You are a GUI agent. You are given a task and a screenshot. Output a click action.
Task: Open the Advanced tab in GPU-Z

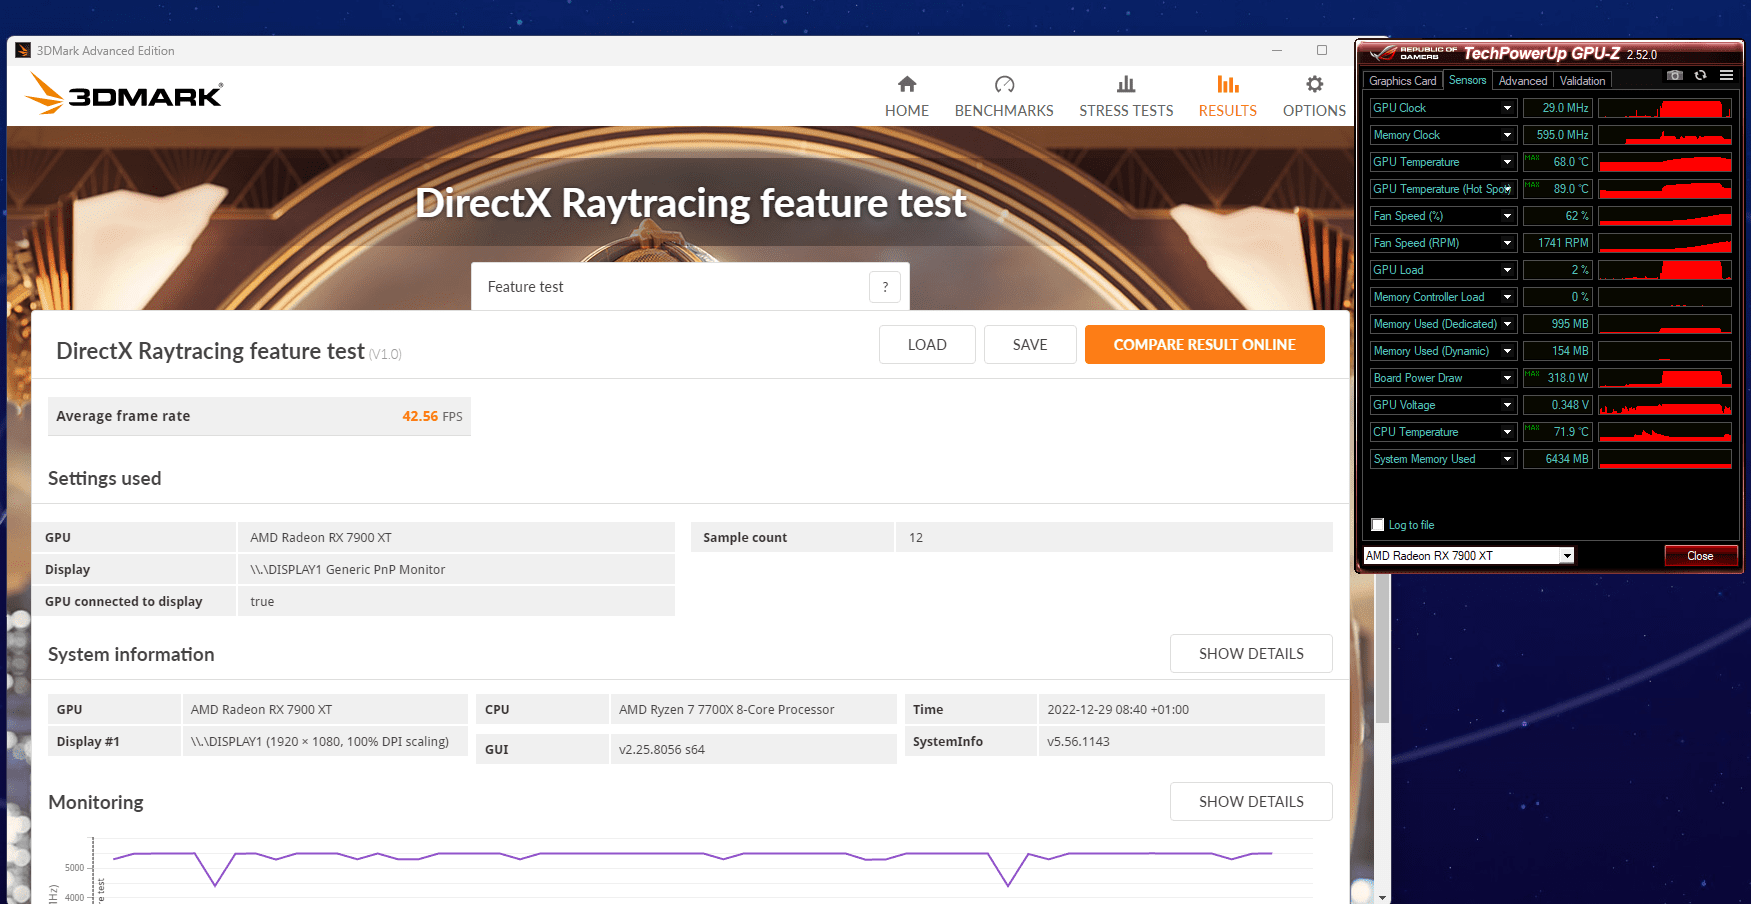click(1523, 81)
